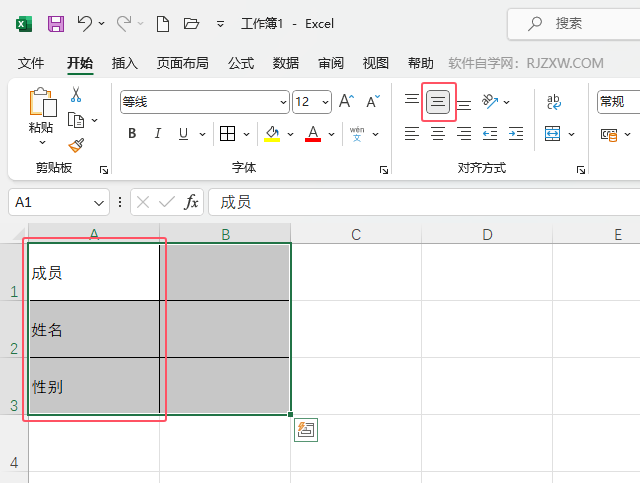The height and width of the screenshot is (483, 640).
Task: Select cell containing 姓名
Action: (x=94, y=329)
